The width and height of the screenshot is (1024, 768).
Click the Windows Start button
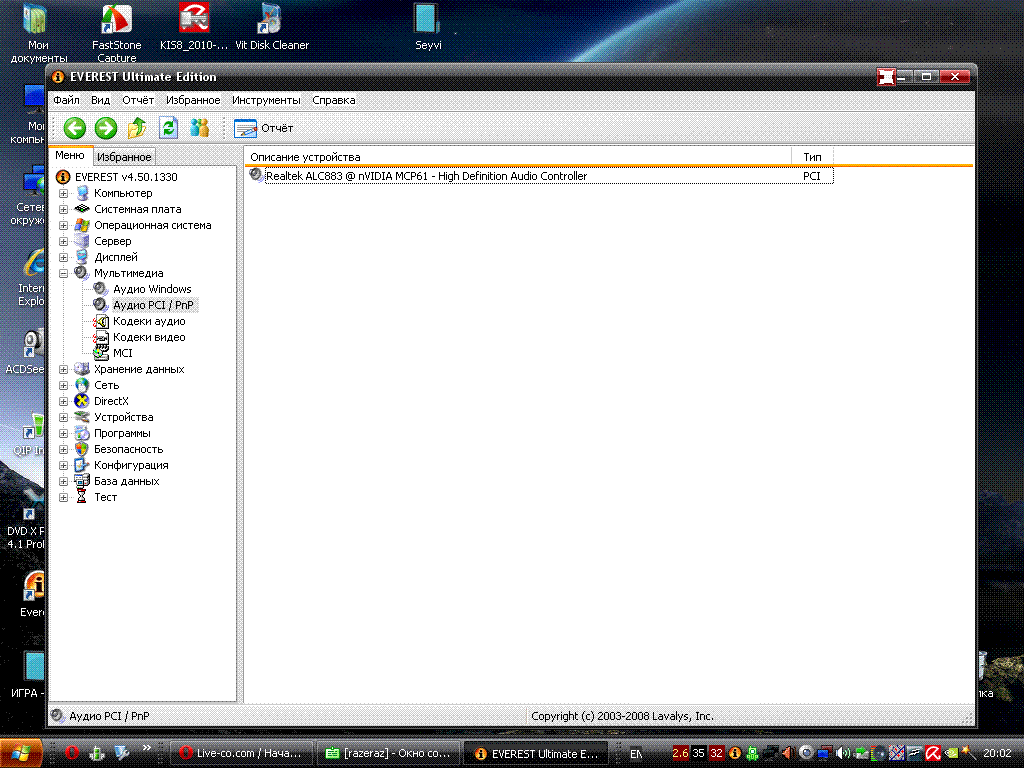[22, 752]
